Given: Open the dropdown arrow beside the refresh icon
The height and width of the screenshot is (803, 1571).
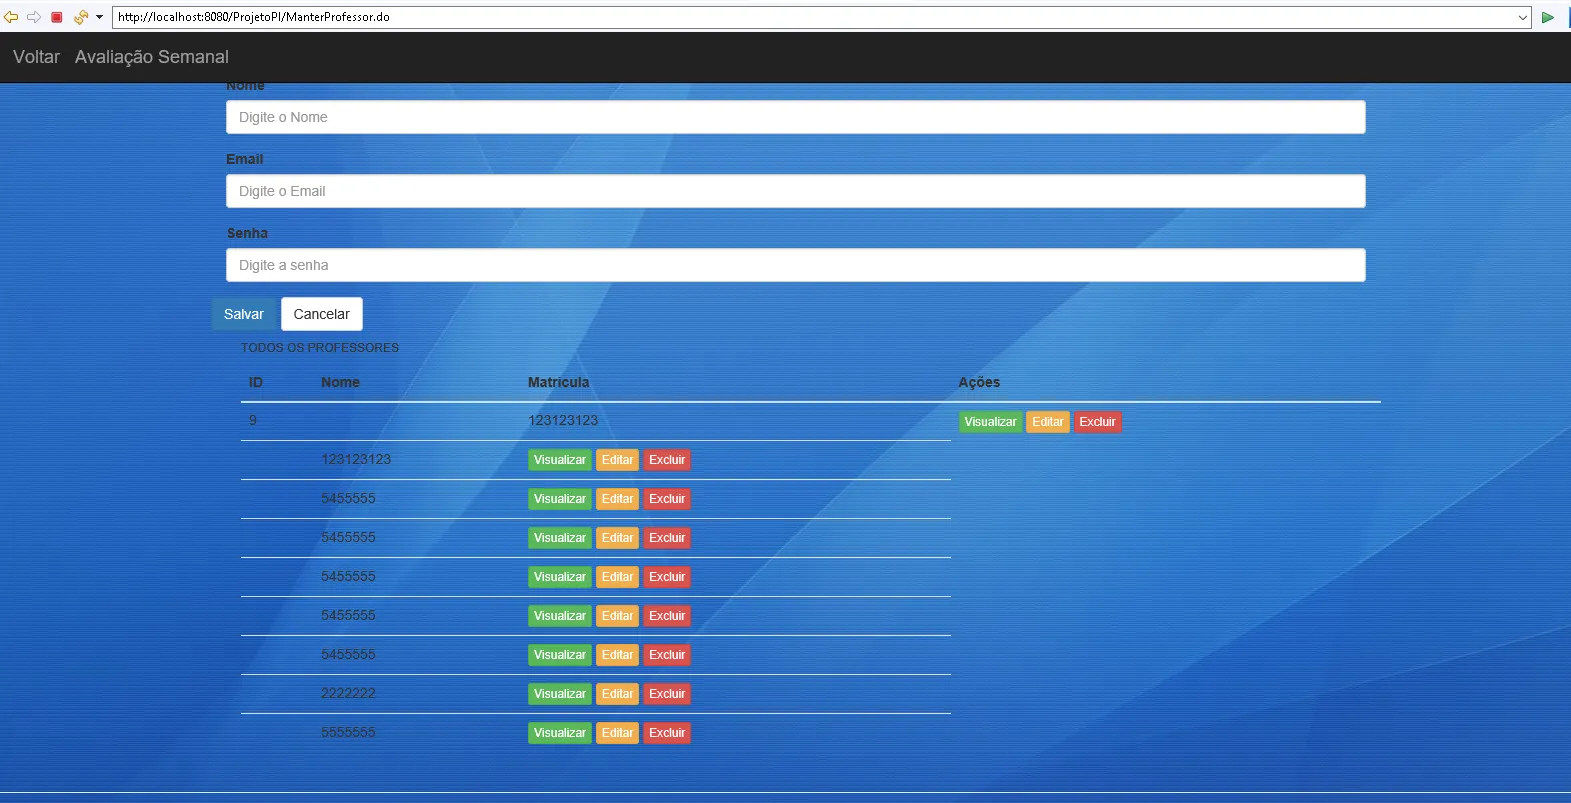Looking at the screenshot, I should [99, 17].
